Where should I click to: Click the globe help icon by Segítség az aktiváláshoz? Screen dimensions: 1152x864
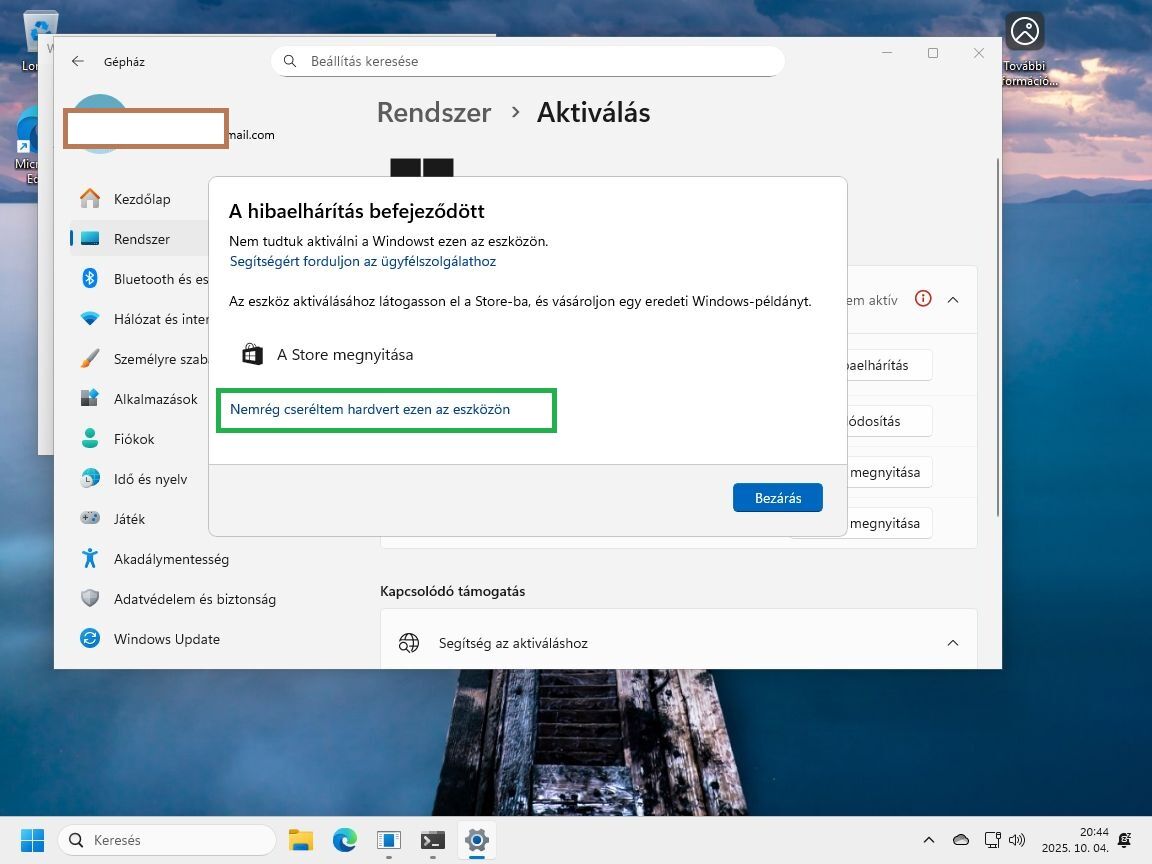(408, 643)
